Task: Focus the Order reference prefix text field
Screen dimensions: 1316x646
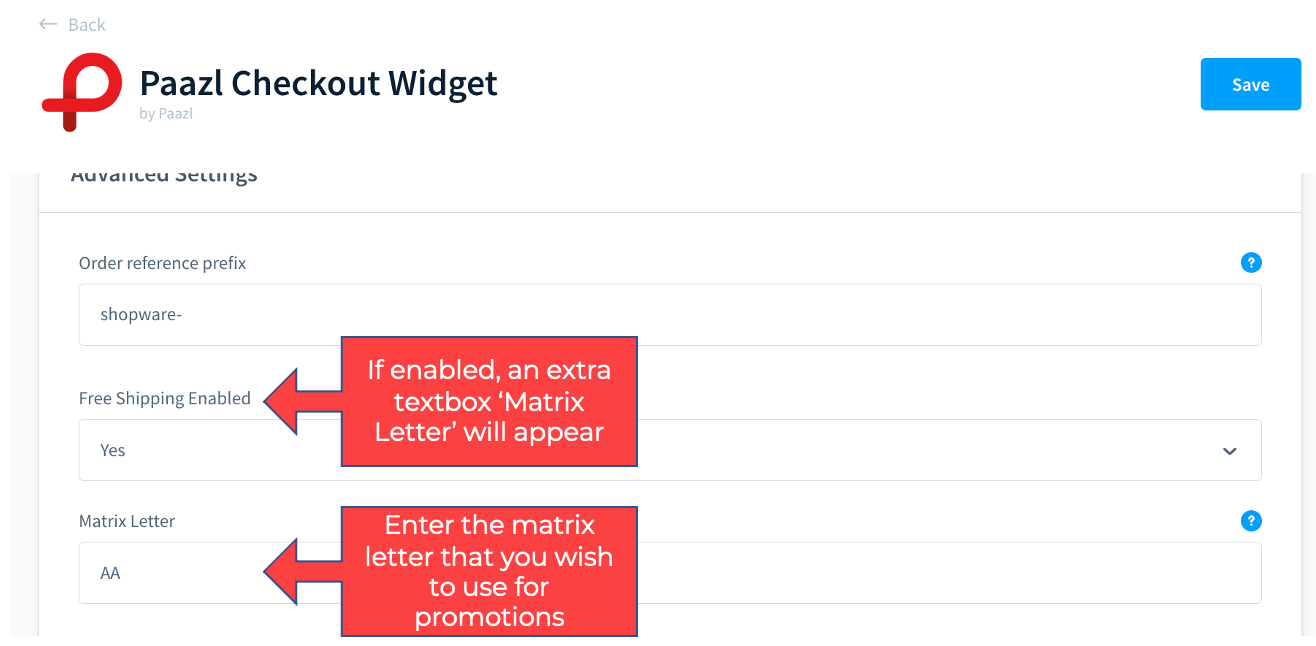Action: point(670,315)
